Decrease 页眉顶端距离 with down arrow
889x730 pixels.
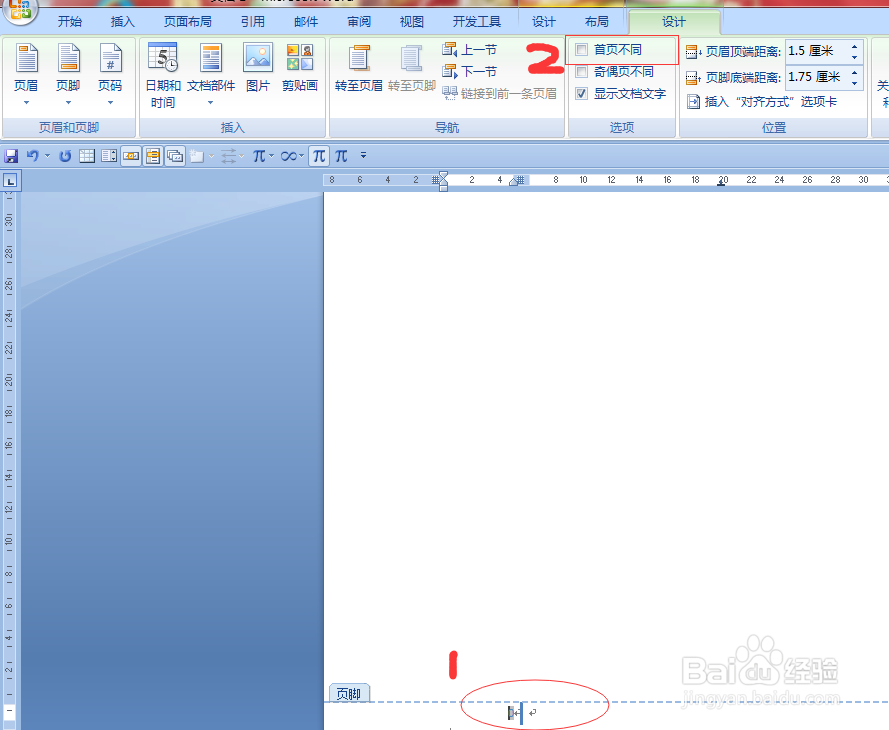(x=854, y=57)
